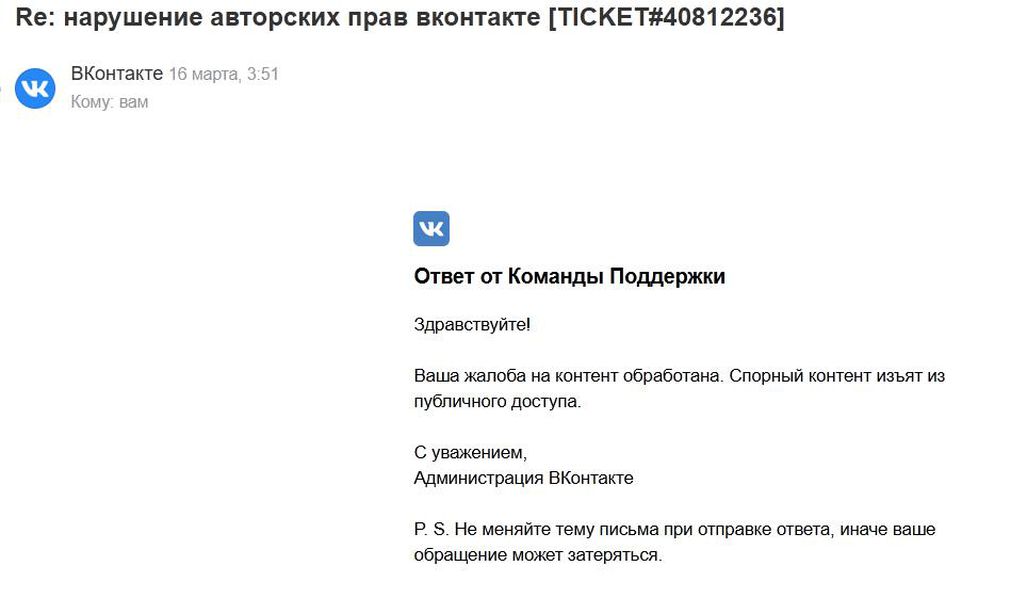Click the word вам in the recipient field
This screenshot has height=598, width=1027.
pos(134,102)
